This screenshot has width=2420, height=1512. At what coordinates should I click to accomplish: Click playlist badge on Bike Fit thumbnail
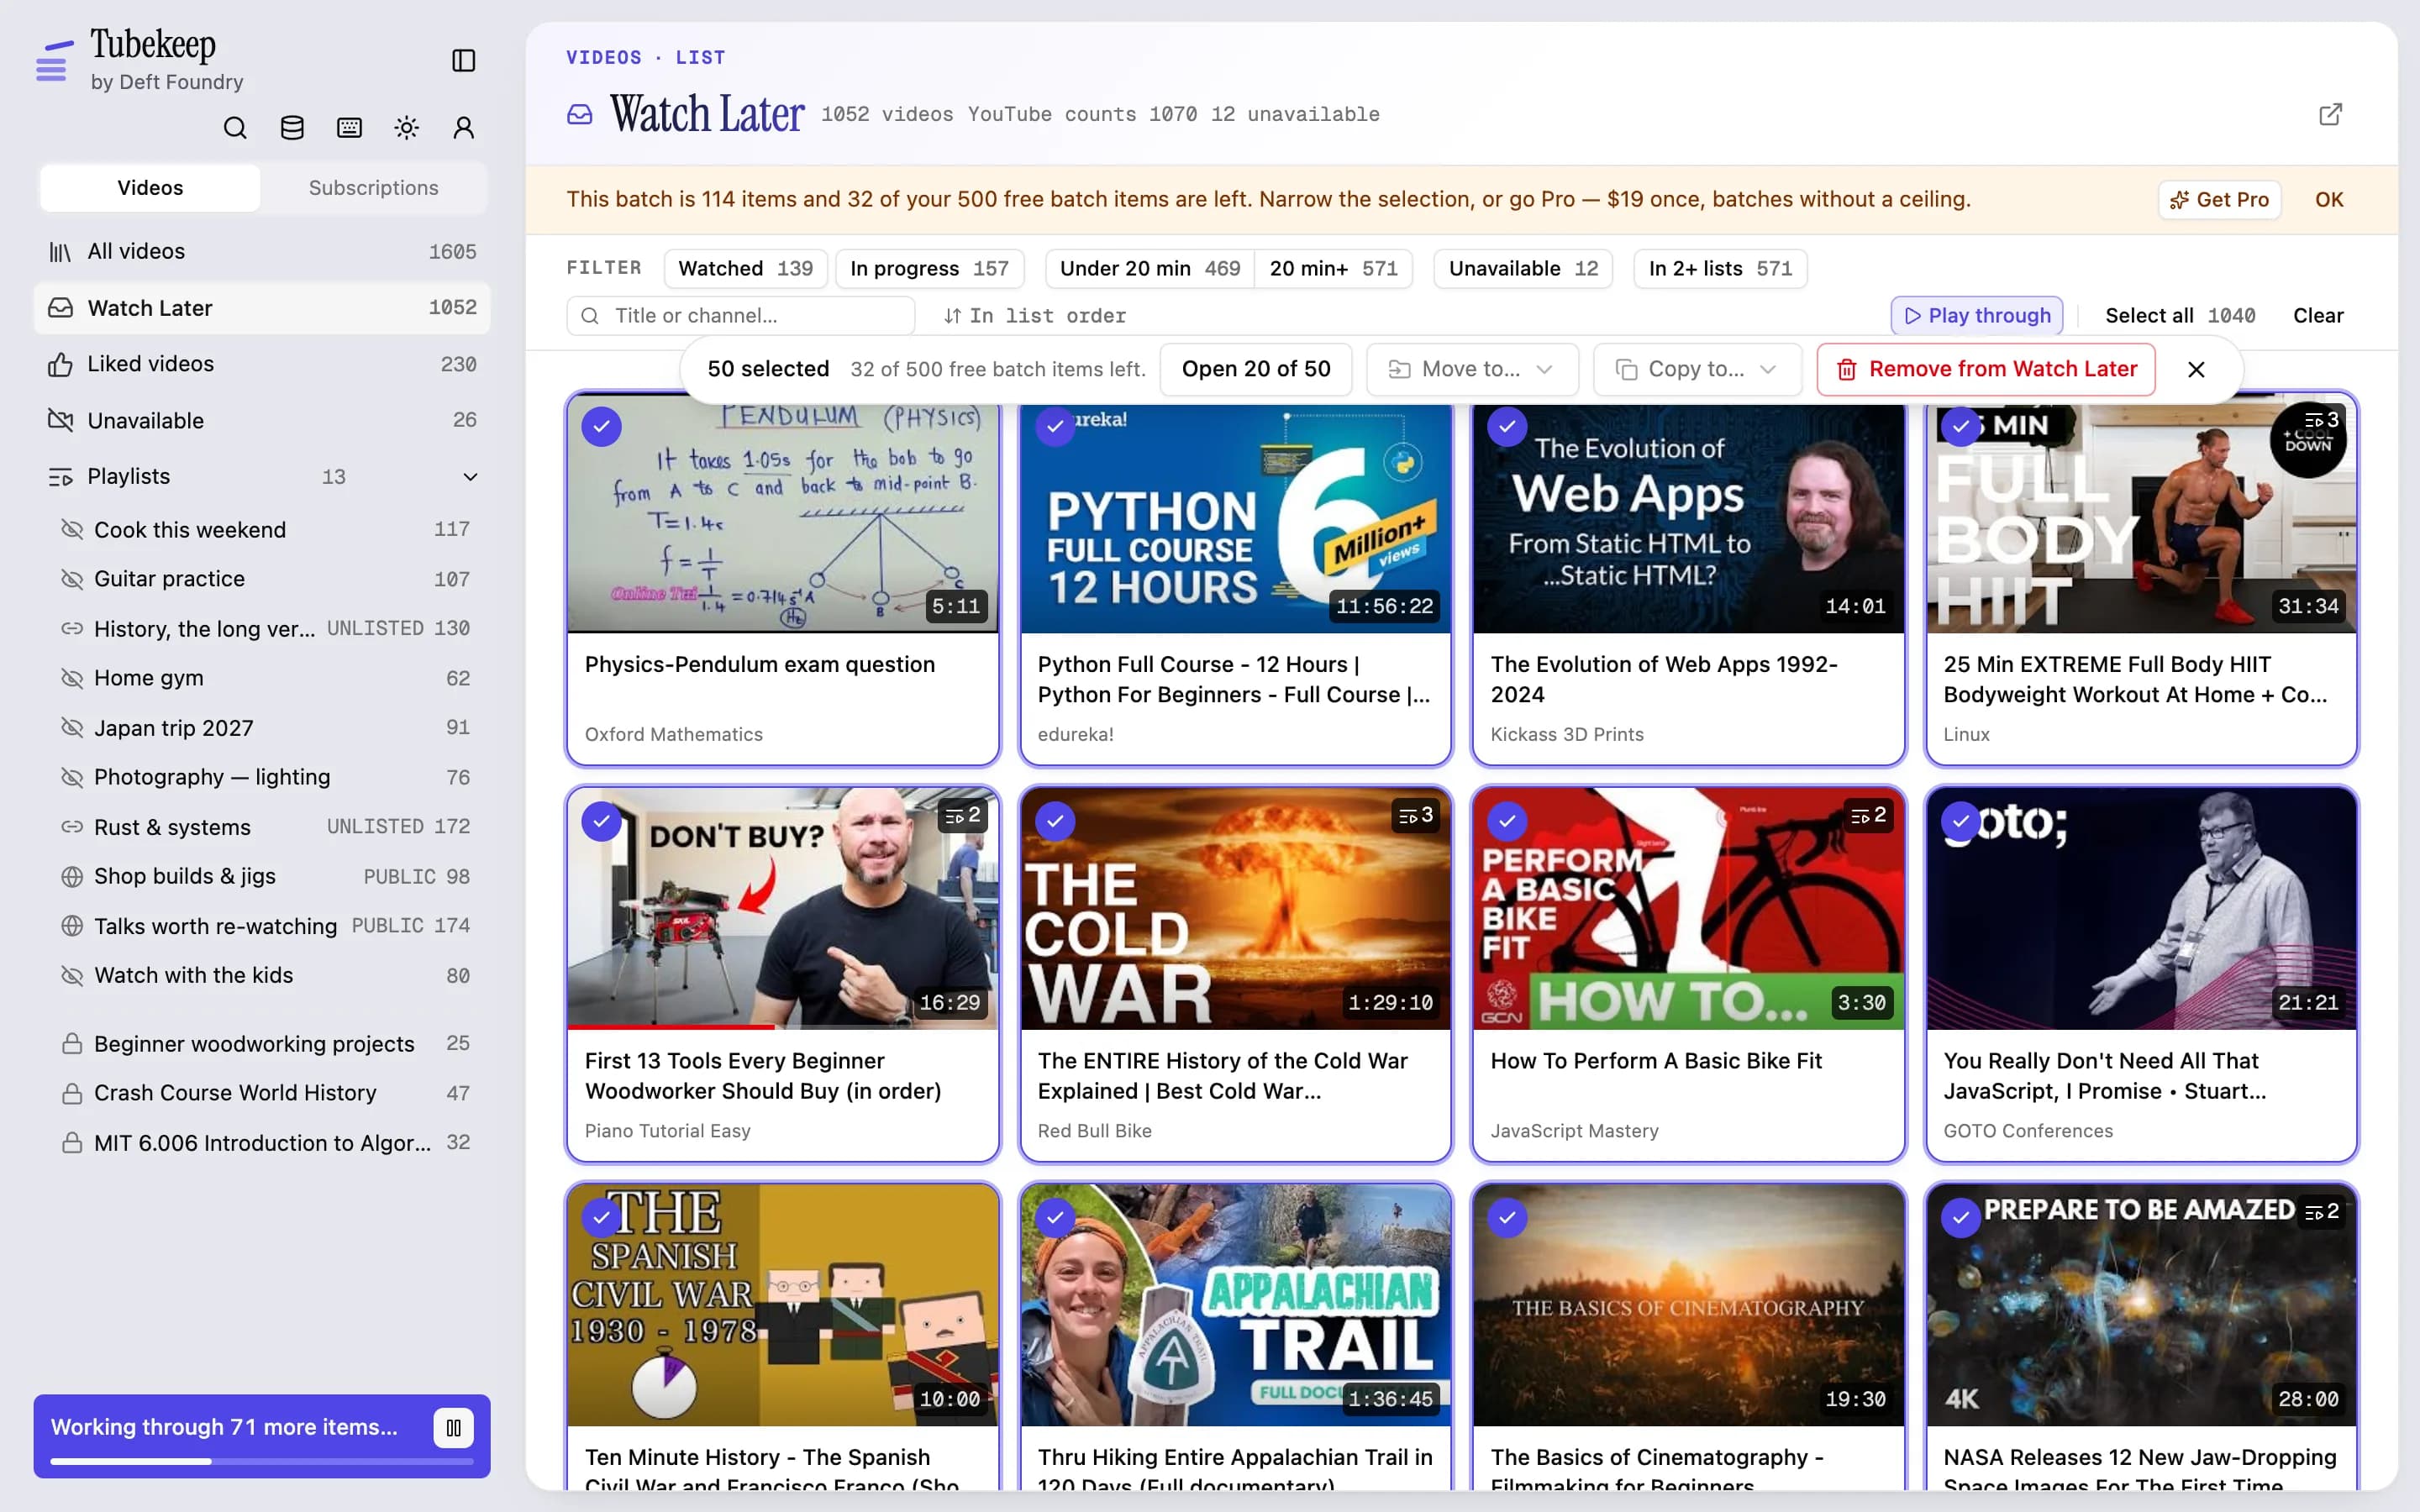(x=1869, y=815)
